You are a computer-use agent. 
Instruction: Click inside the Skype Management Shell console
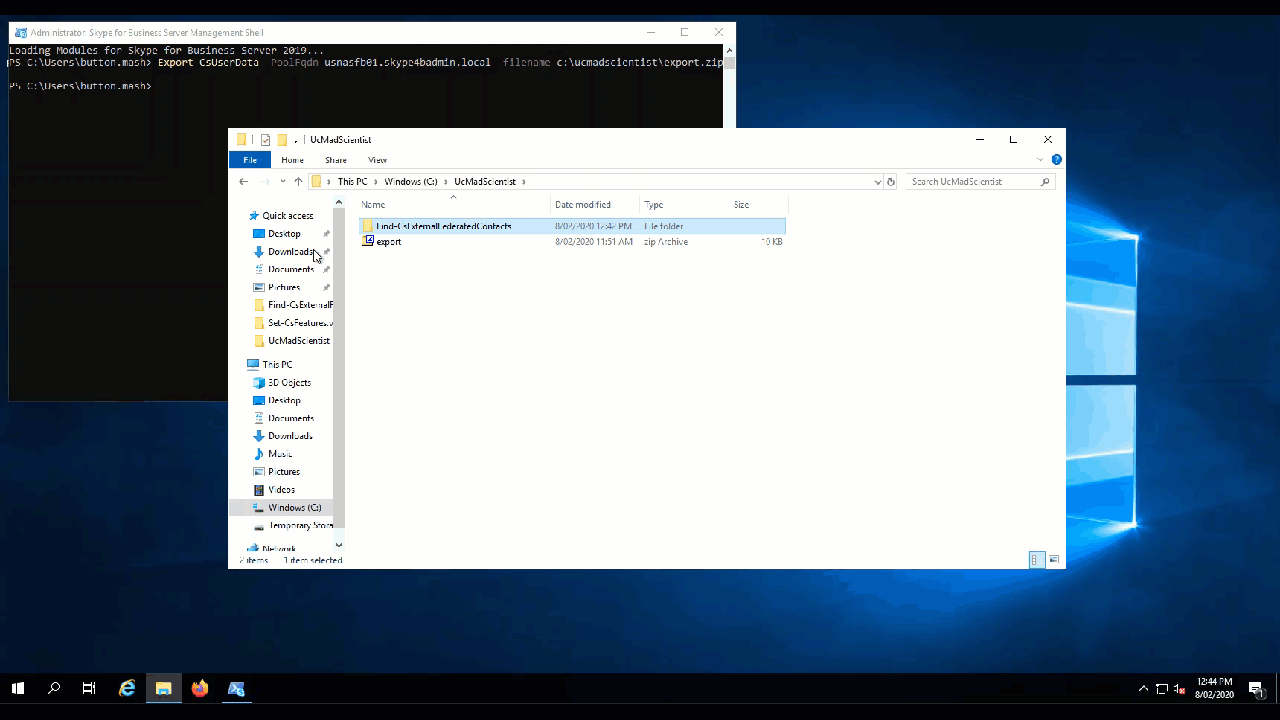(118, 250)
